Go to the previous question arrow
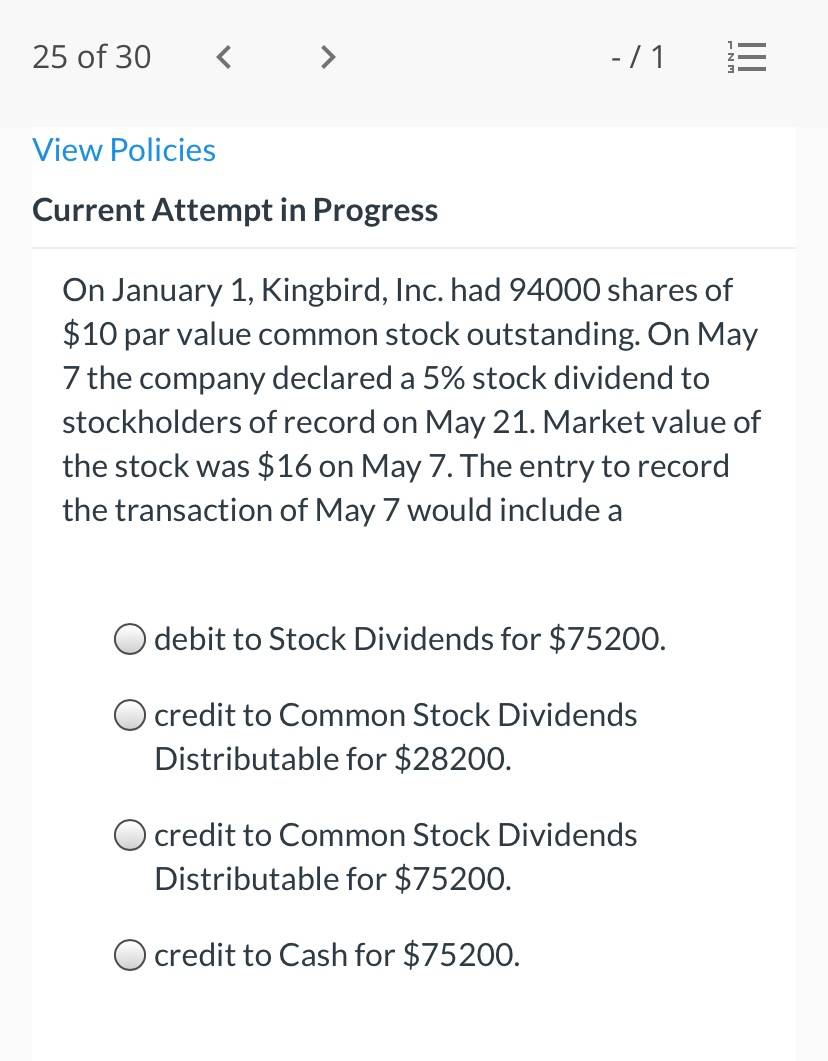This screenshot has height=1061, width=828. coord(224,58)
